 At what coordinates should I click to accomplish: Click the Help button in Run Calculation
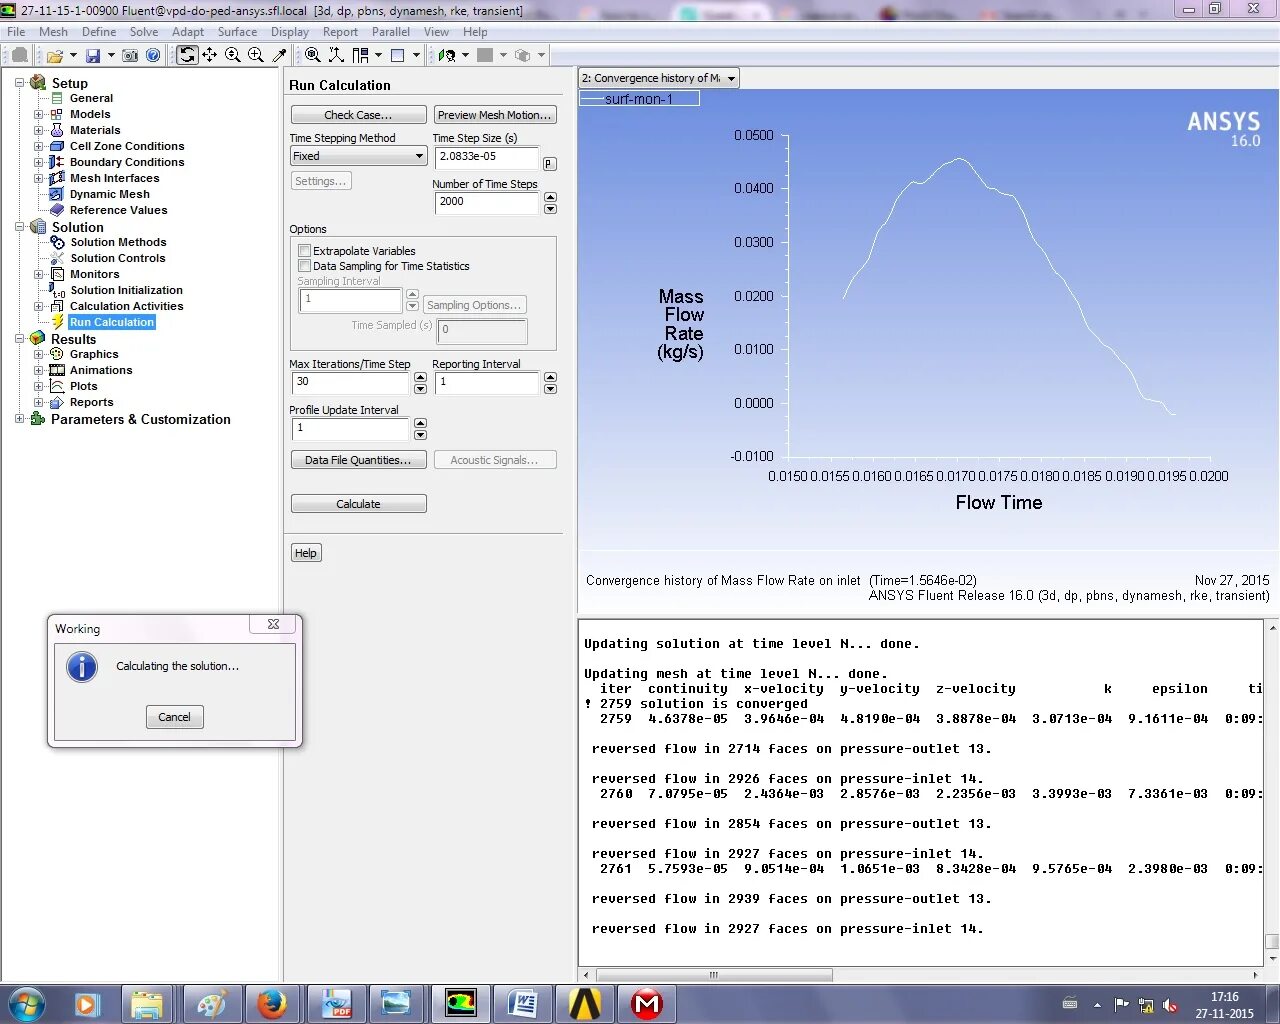click(306, 553)
